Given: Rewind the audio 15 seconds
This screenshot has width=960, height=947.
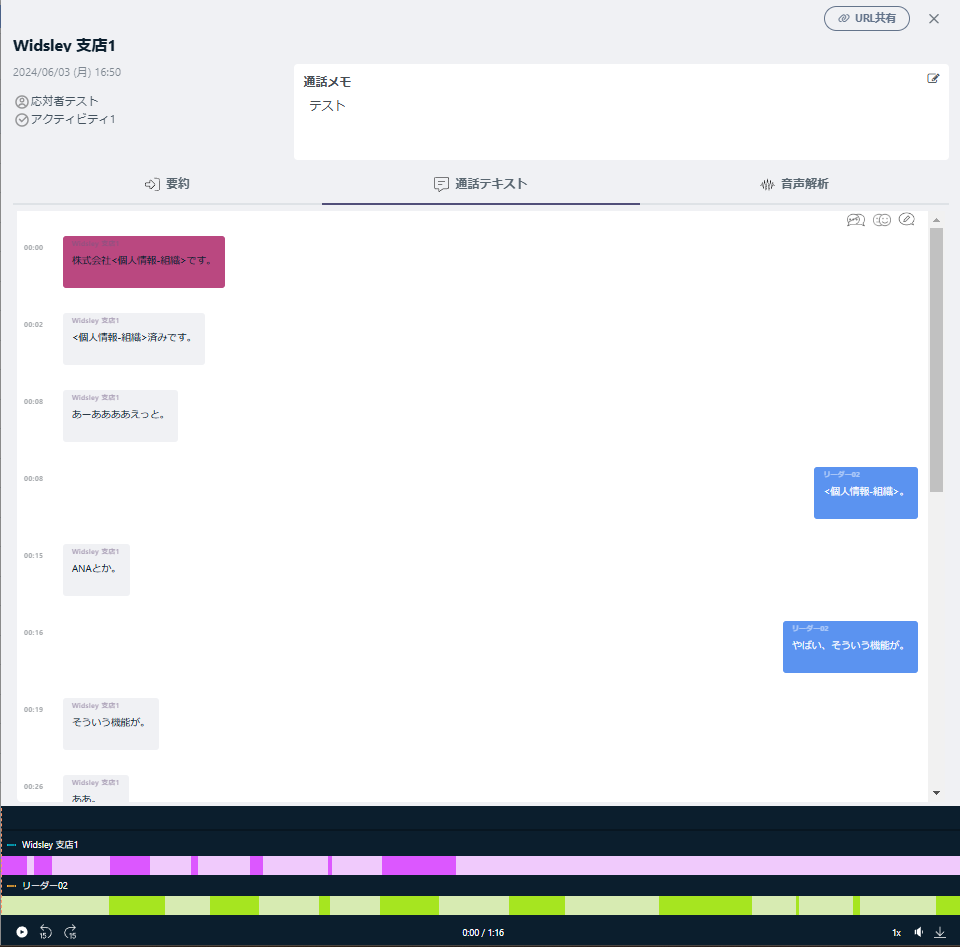Looking at the screenshot, I should point(45,932).
